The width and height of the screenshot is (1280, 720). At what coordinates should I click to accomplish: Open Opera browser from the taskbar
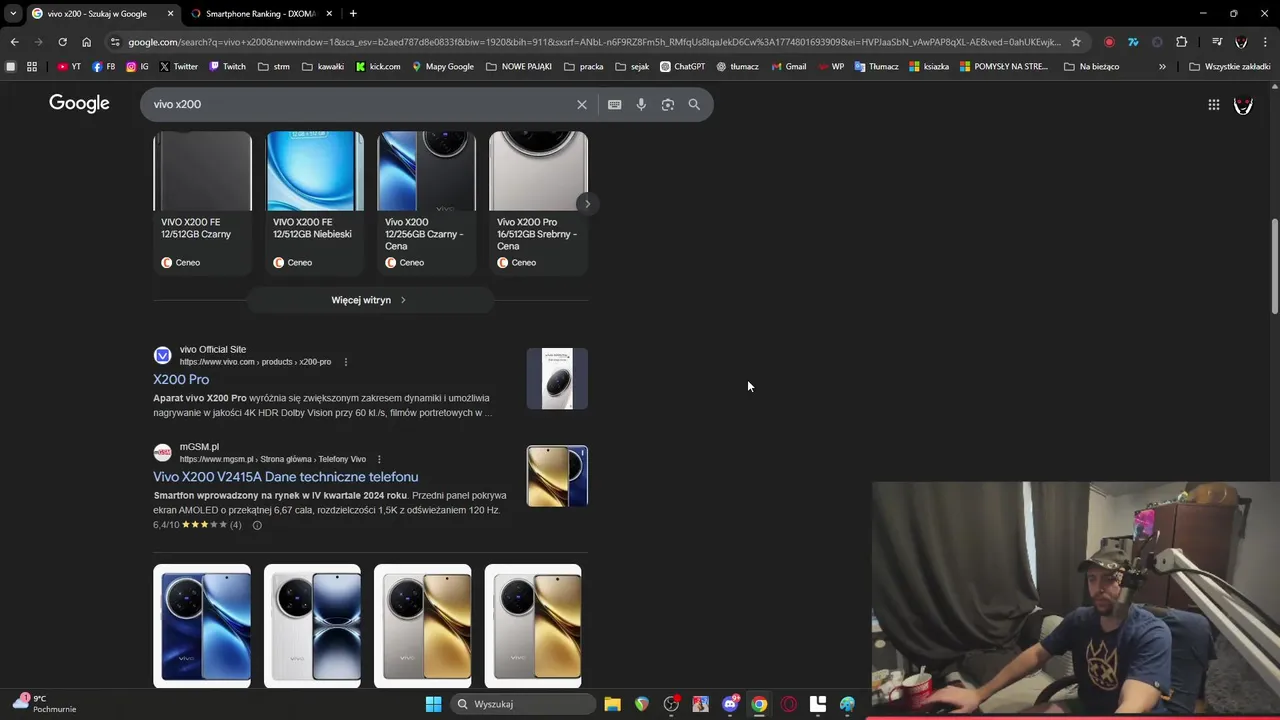(x=788, y=704)
